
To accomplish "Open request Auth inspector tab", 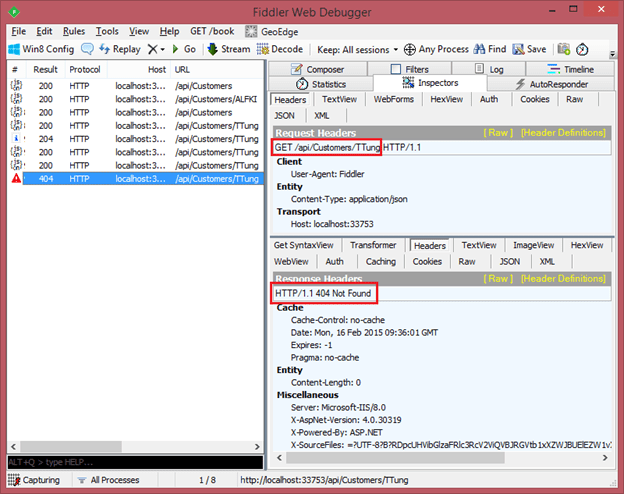I will pyautogui.click(x=489, y=99).
